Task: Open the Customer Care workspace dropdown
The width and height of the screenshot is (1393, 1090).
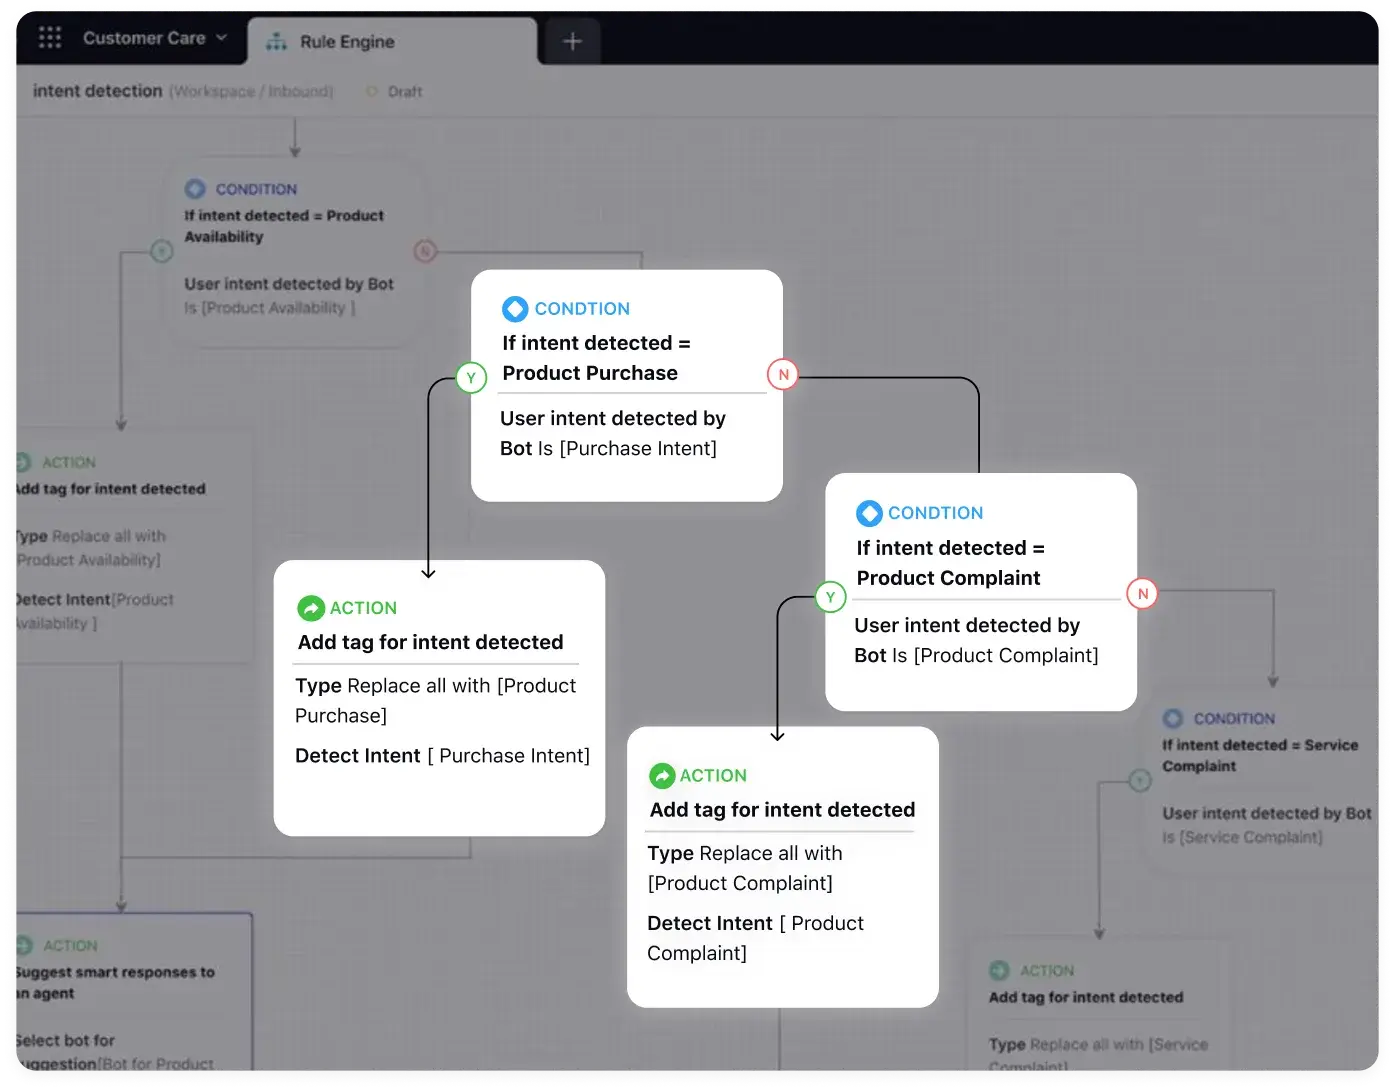Action: [x=222, y=38]
